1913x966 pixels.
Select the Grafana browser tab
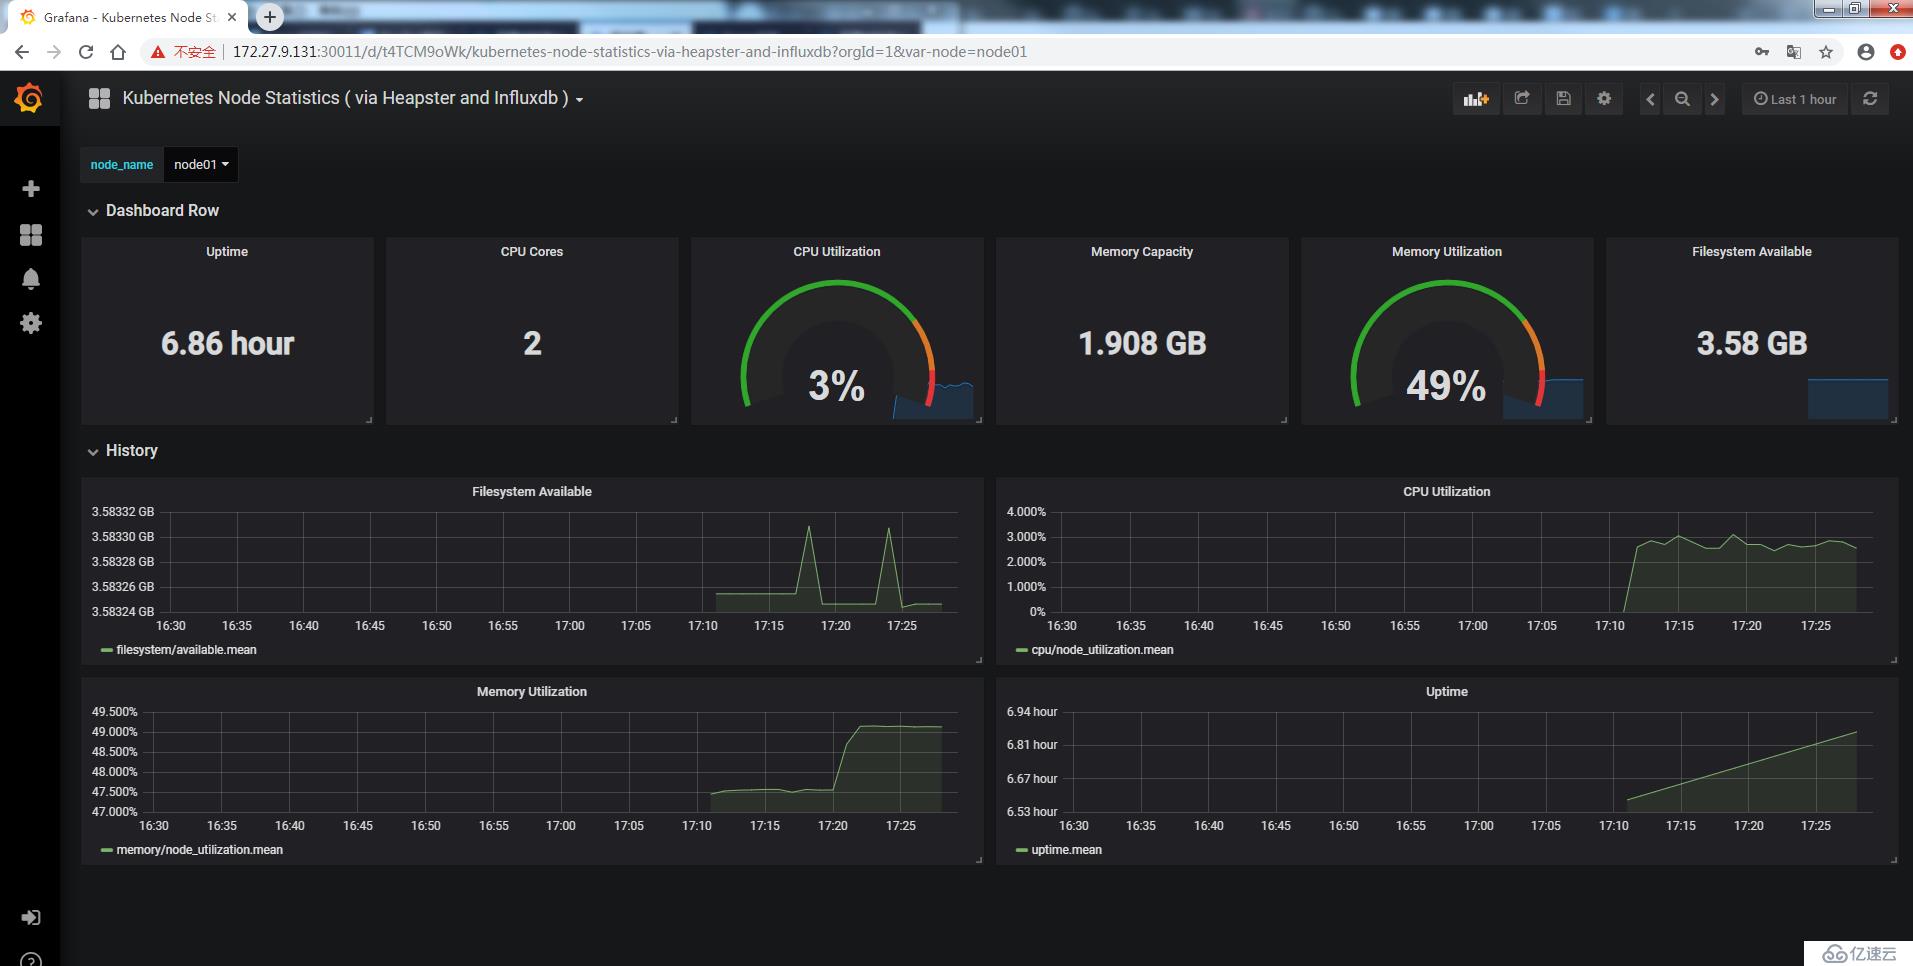[x=125, y=17]
